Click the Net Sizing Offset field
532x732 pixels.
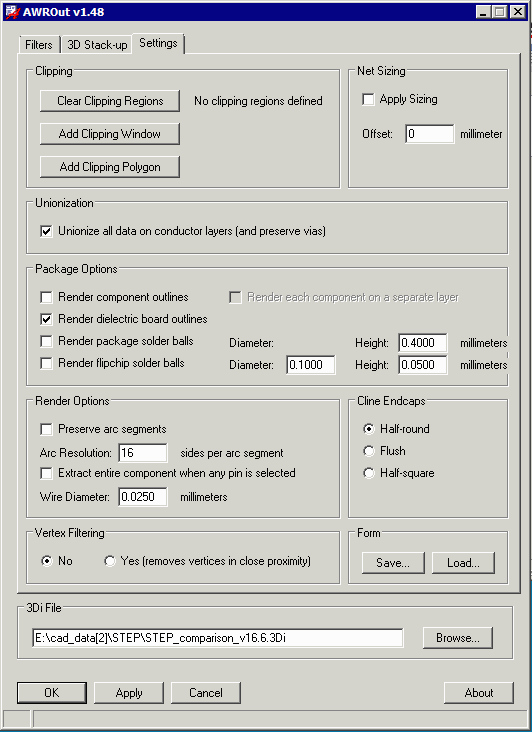[429, 134]
